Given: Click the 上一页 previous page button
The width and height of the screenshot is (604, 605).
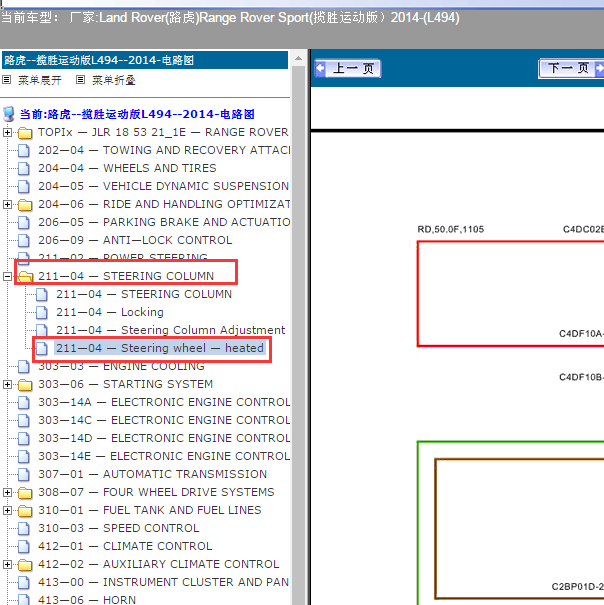Looking at the screenshot, I should point(347,69).
